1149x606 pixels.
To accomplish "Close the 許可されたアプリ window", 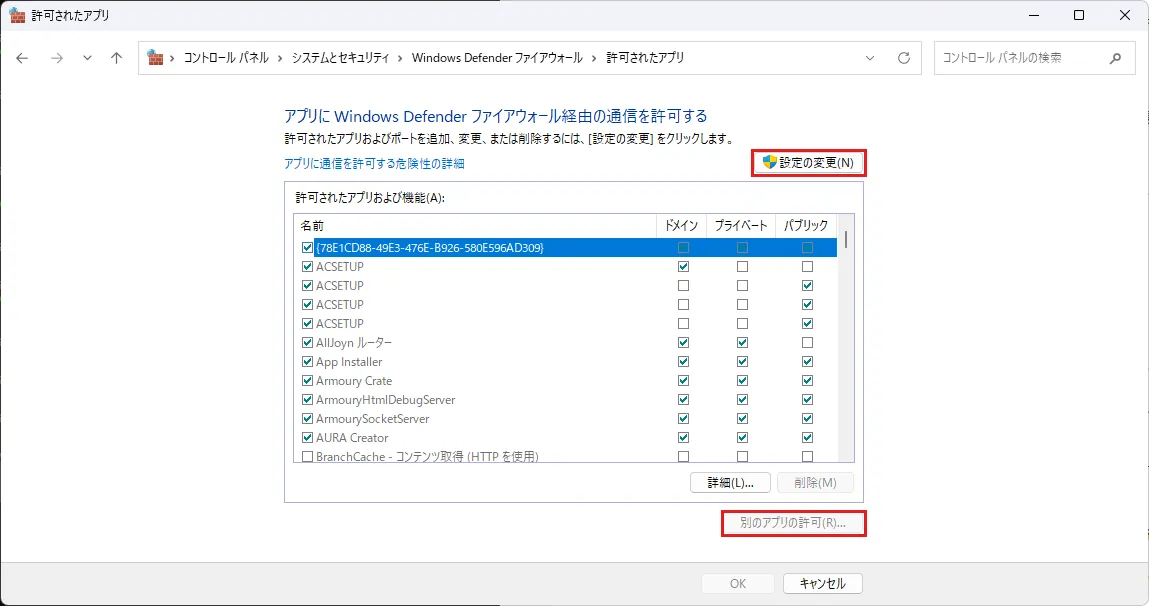I will (1125, 15).
